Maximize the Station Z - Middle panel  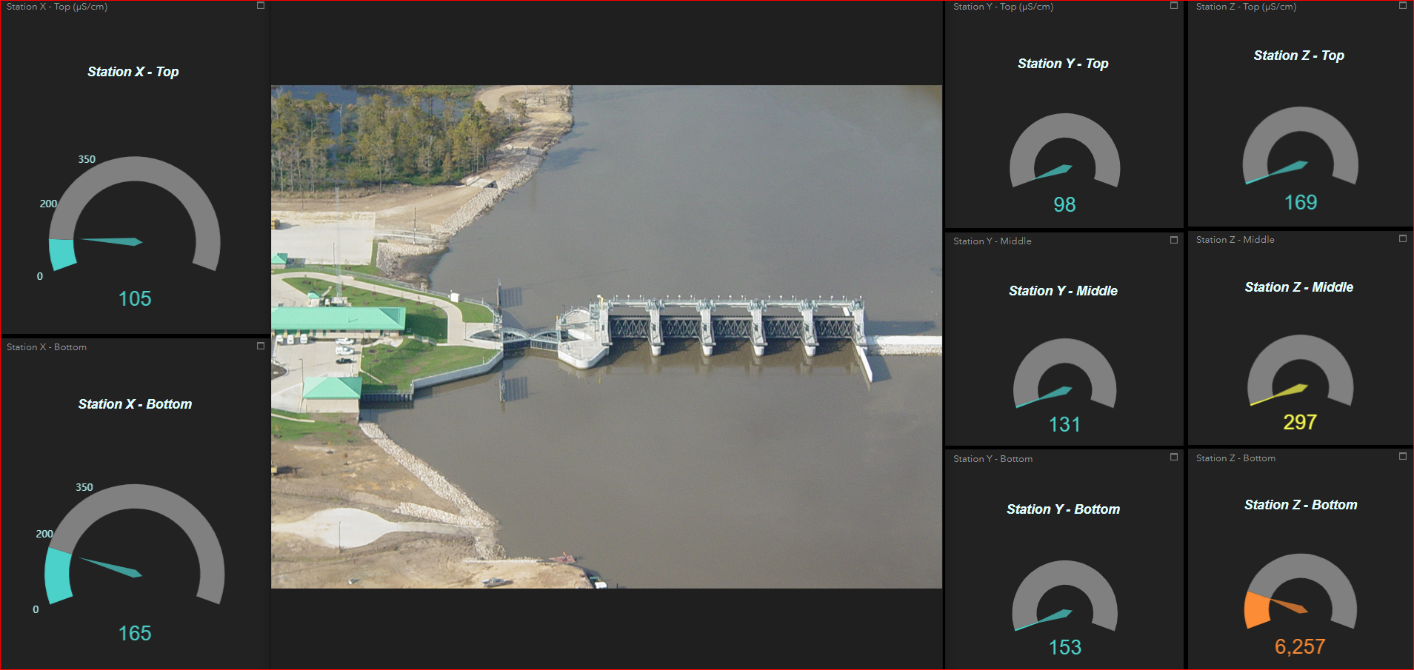tap(1404, 239)
